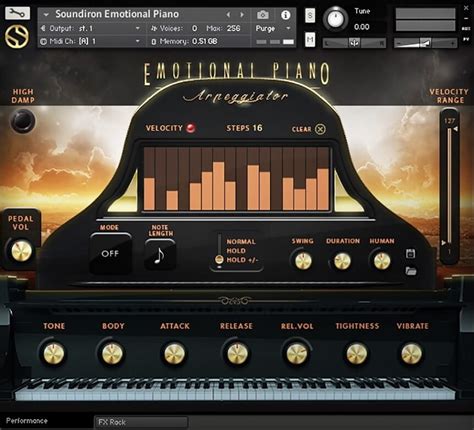Click the Tone knob
This screenshot has height=430, width=474.
pyautogui.click(x=54, y=354)
